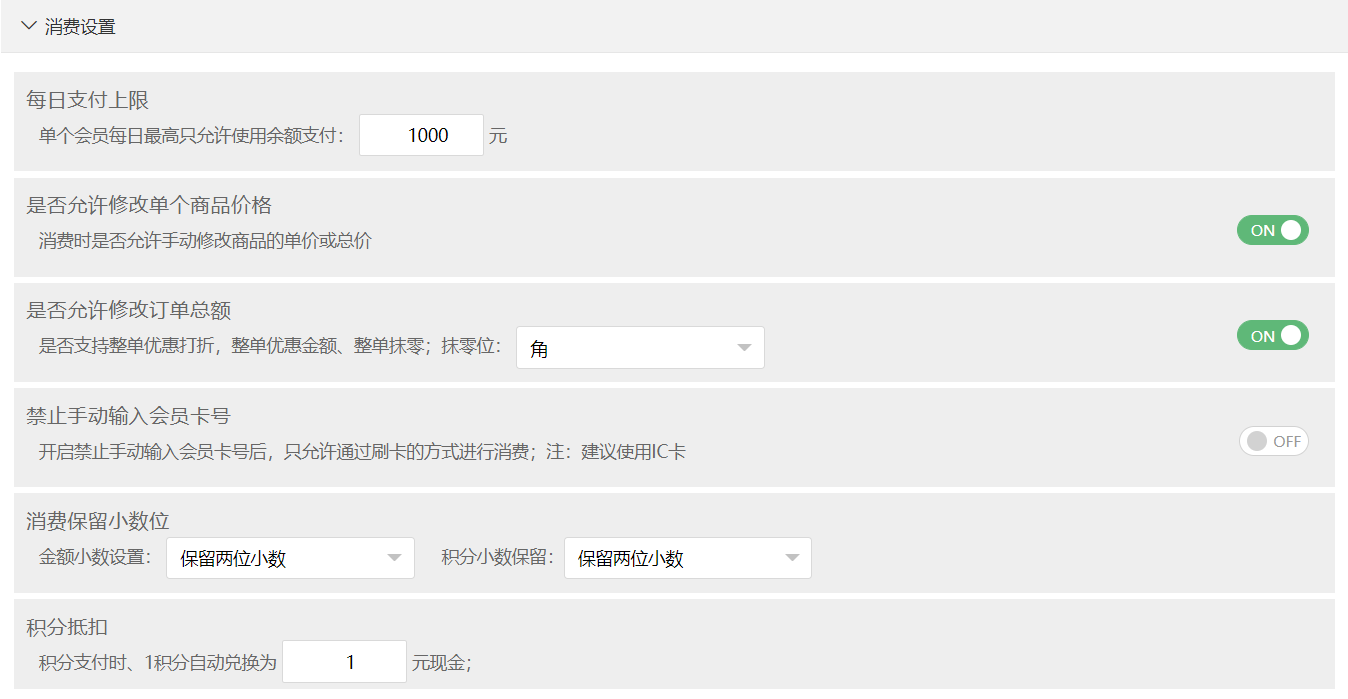Click the 禁止手动输入会员卡号 heading

[129, 416]
